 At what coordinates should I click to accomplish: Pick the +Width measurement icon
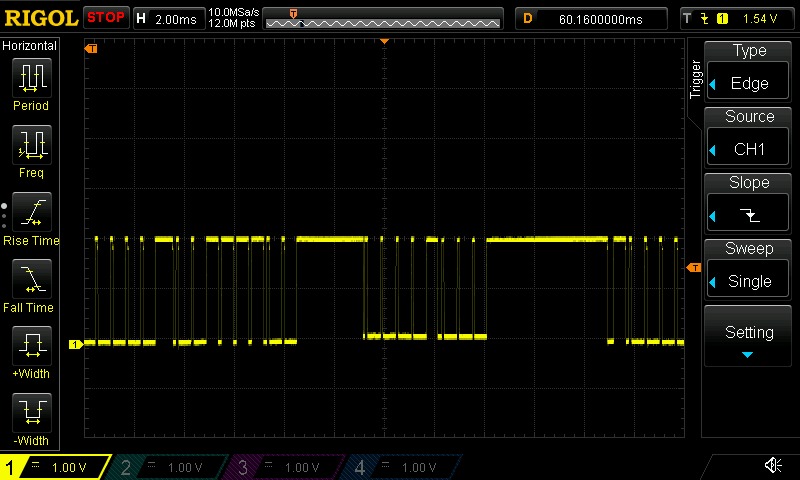[x=30, y=347]
